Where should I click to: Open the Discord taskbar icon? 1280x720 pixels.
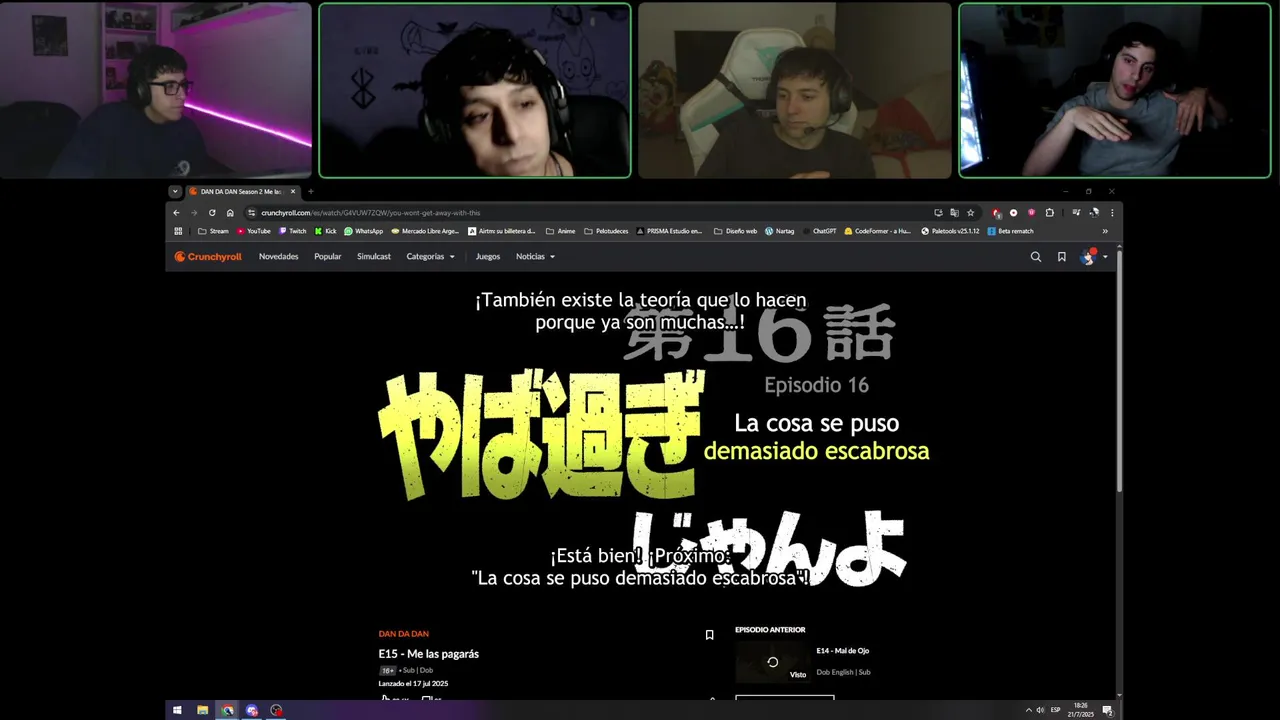252,710
